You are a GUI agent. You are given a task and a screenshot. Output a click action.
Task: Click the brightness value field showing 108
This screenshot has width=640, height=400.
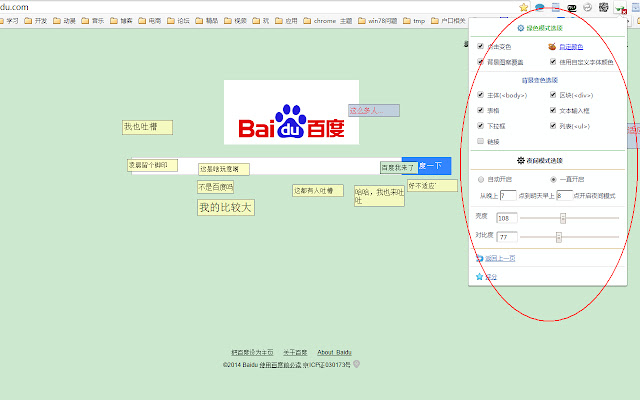(507, 218)
